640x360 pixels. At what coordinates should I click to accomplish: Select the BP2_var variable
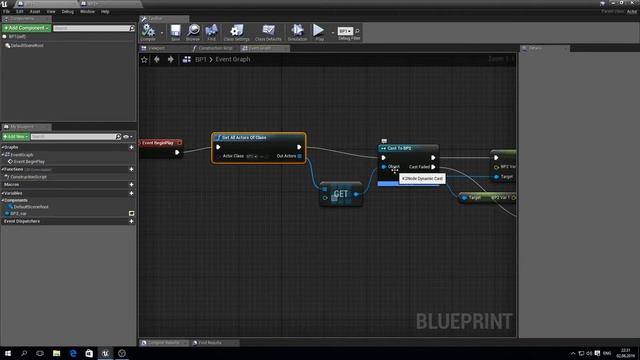pyautogui.click(x=18, y=213)
